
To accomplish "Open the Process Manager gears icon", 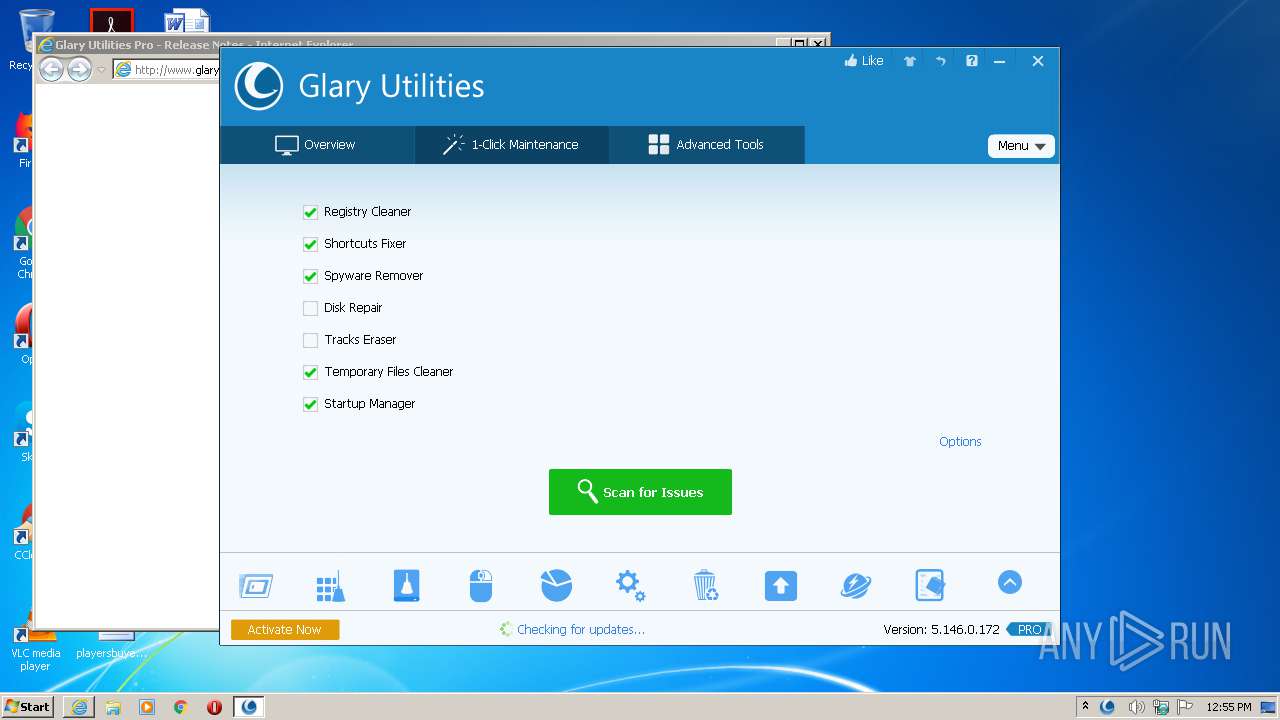I will tap(630, 585).
